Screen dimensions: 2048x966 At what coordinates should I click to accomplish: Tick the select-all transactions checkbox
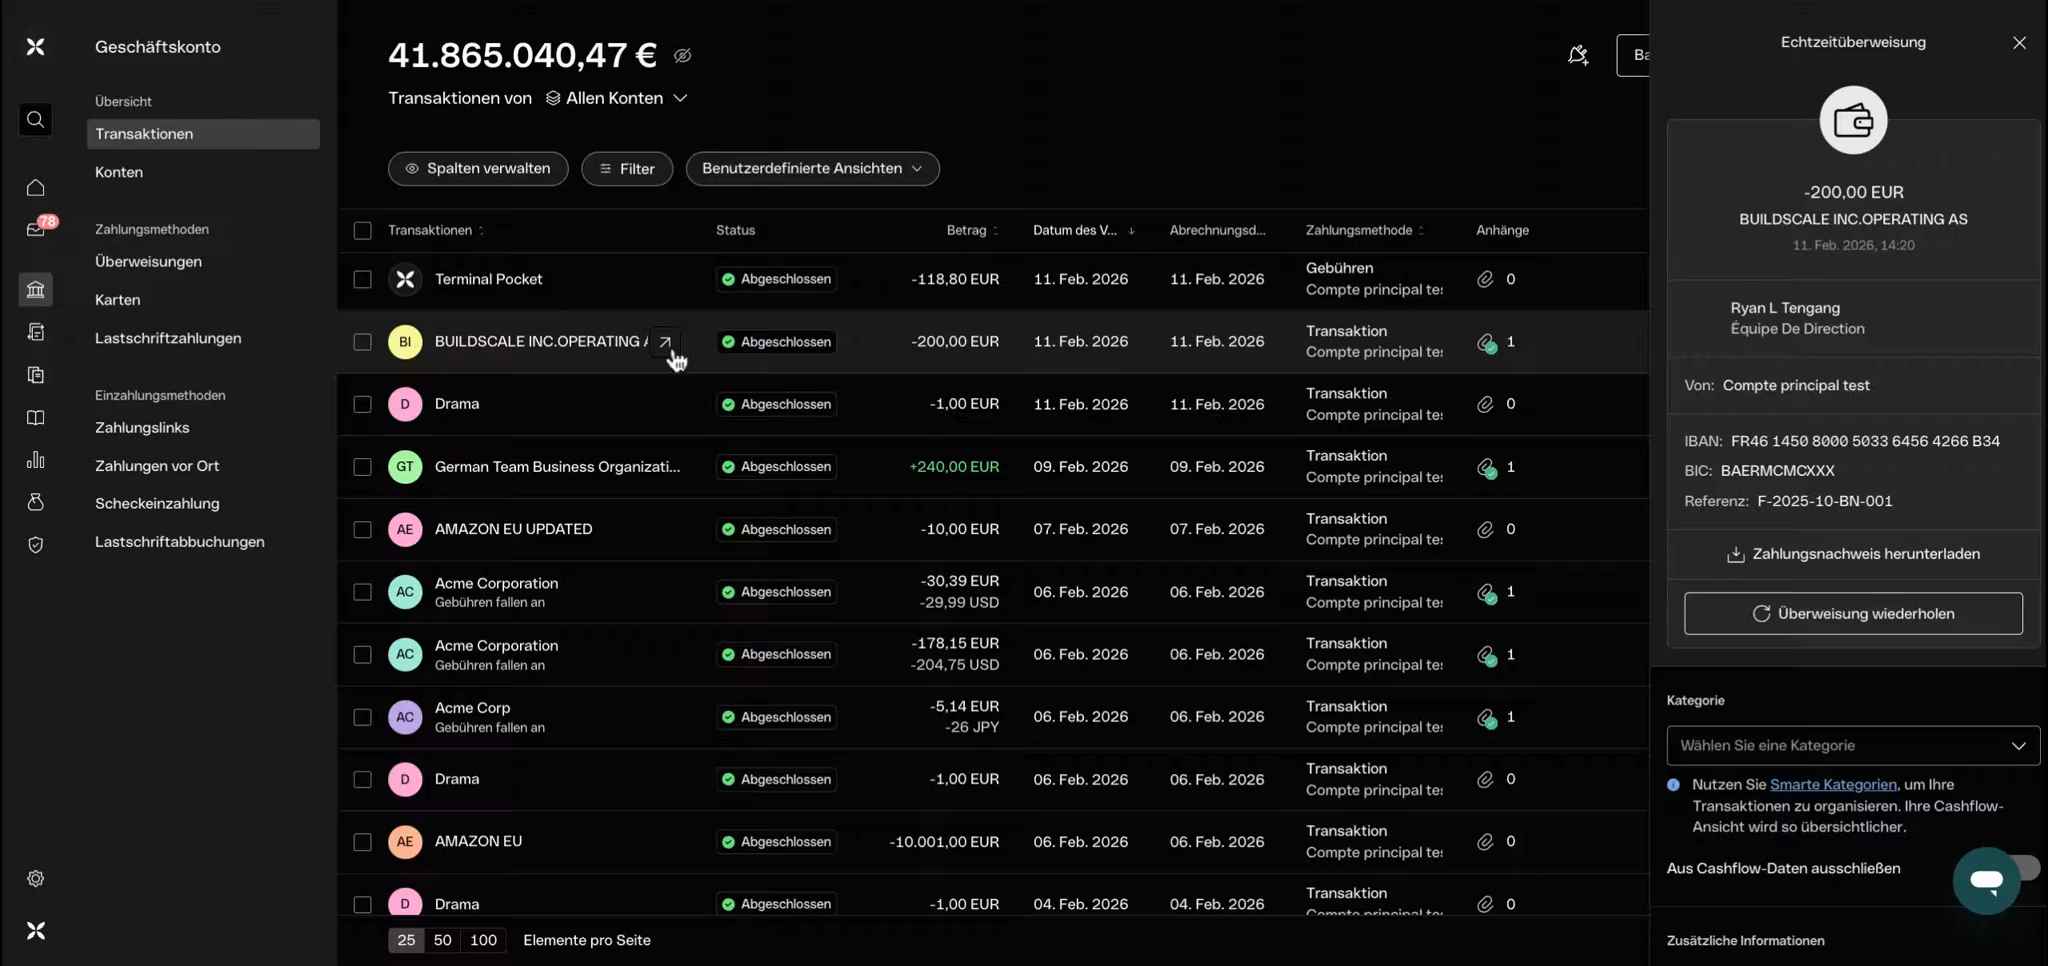363,231
